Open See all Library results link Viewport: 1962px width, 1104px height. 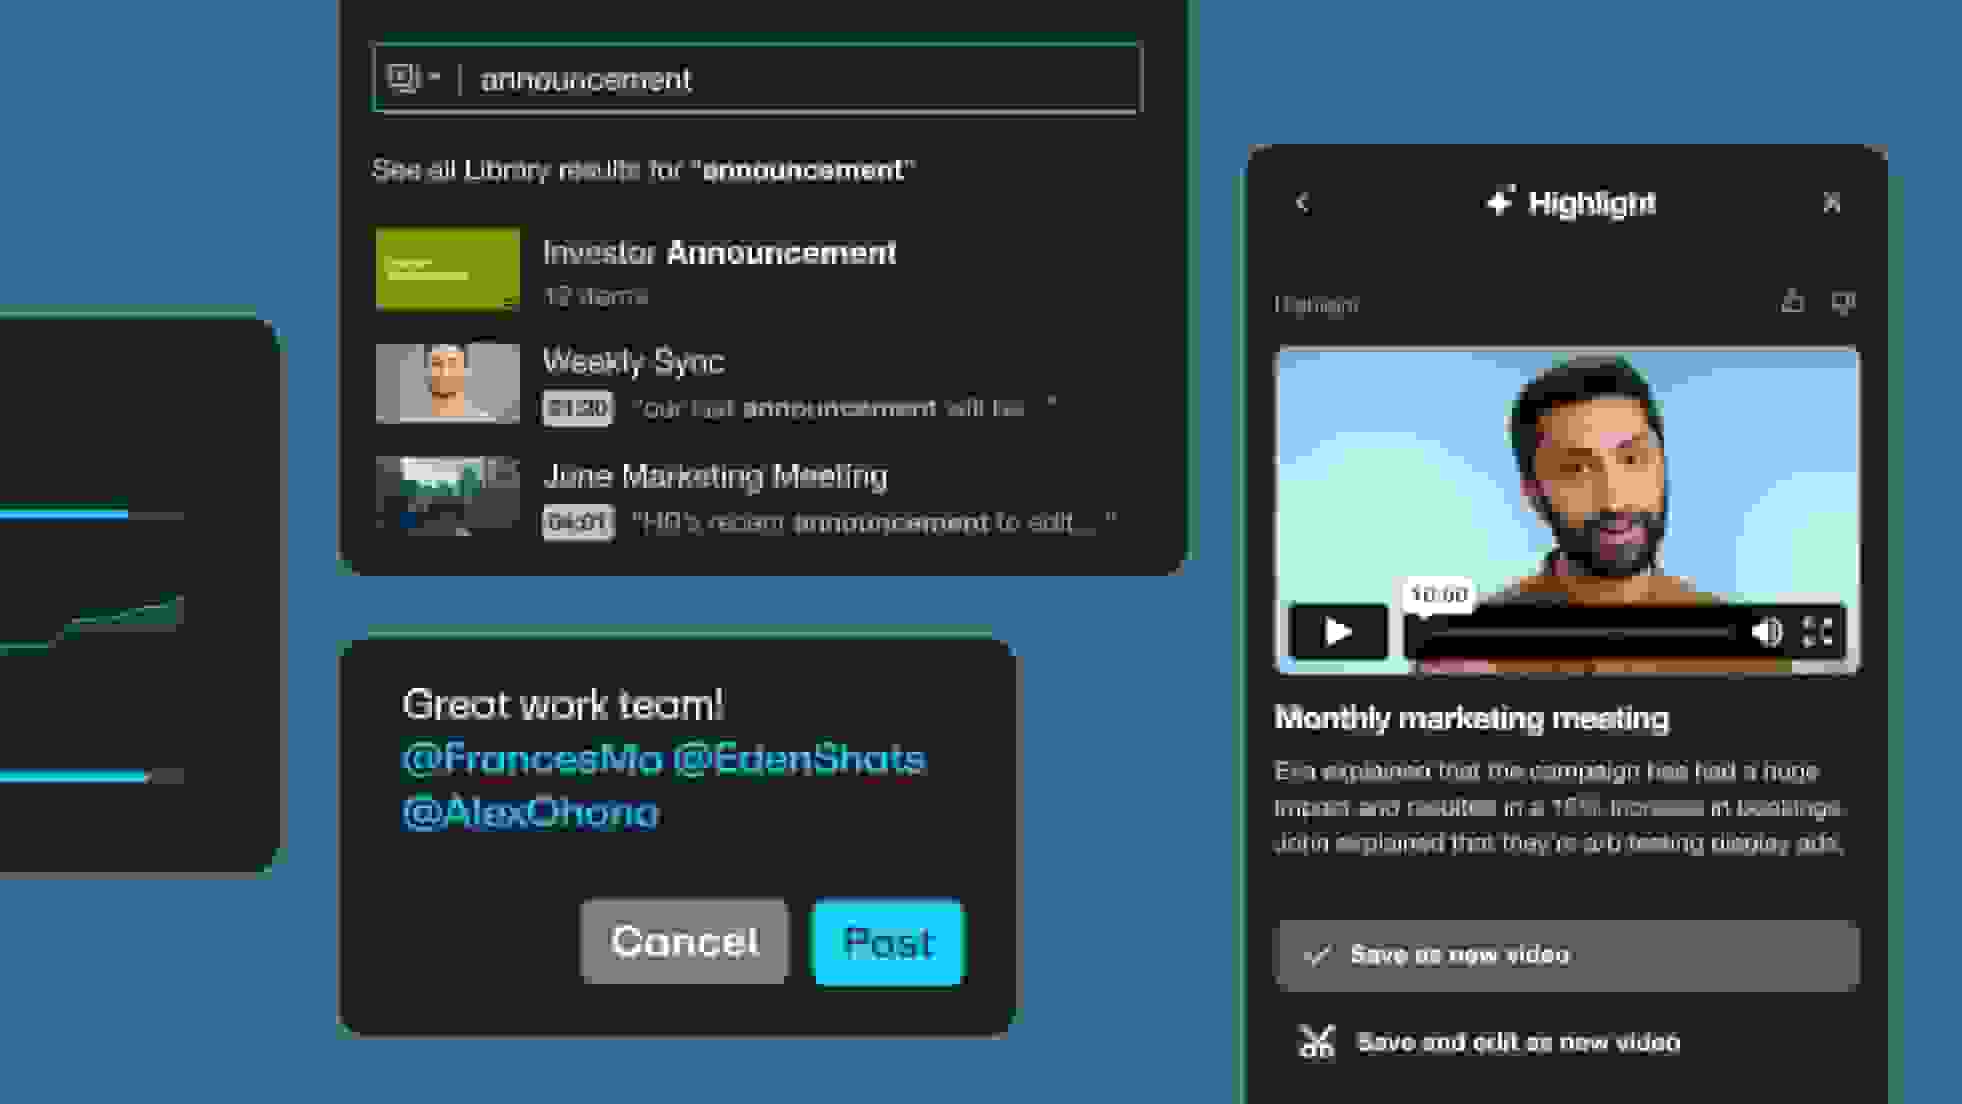pos(643,170)
